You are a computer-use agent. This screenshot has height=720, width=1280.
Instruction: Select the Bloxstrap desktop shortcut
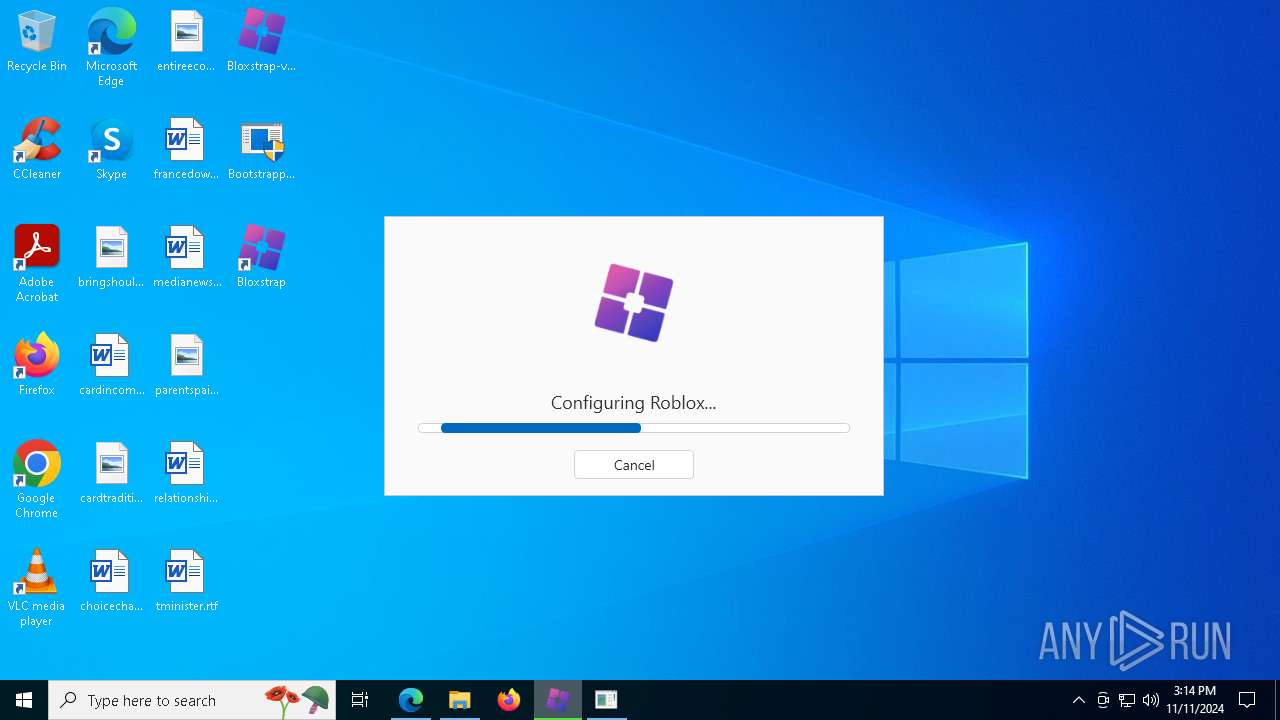point(261,257)
